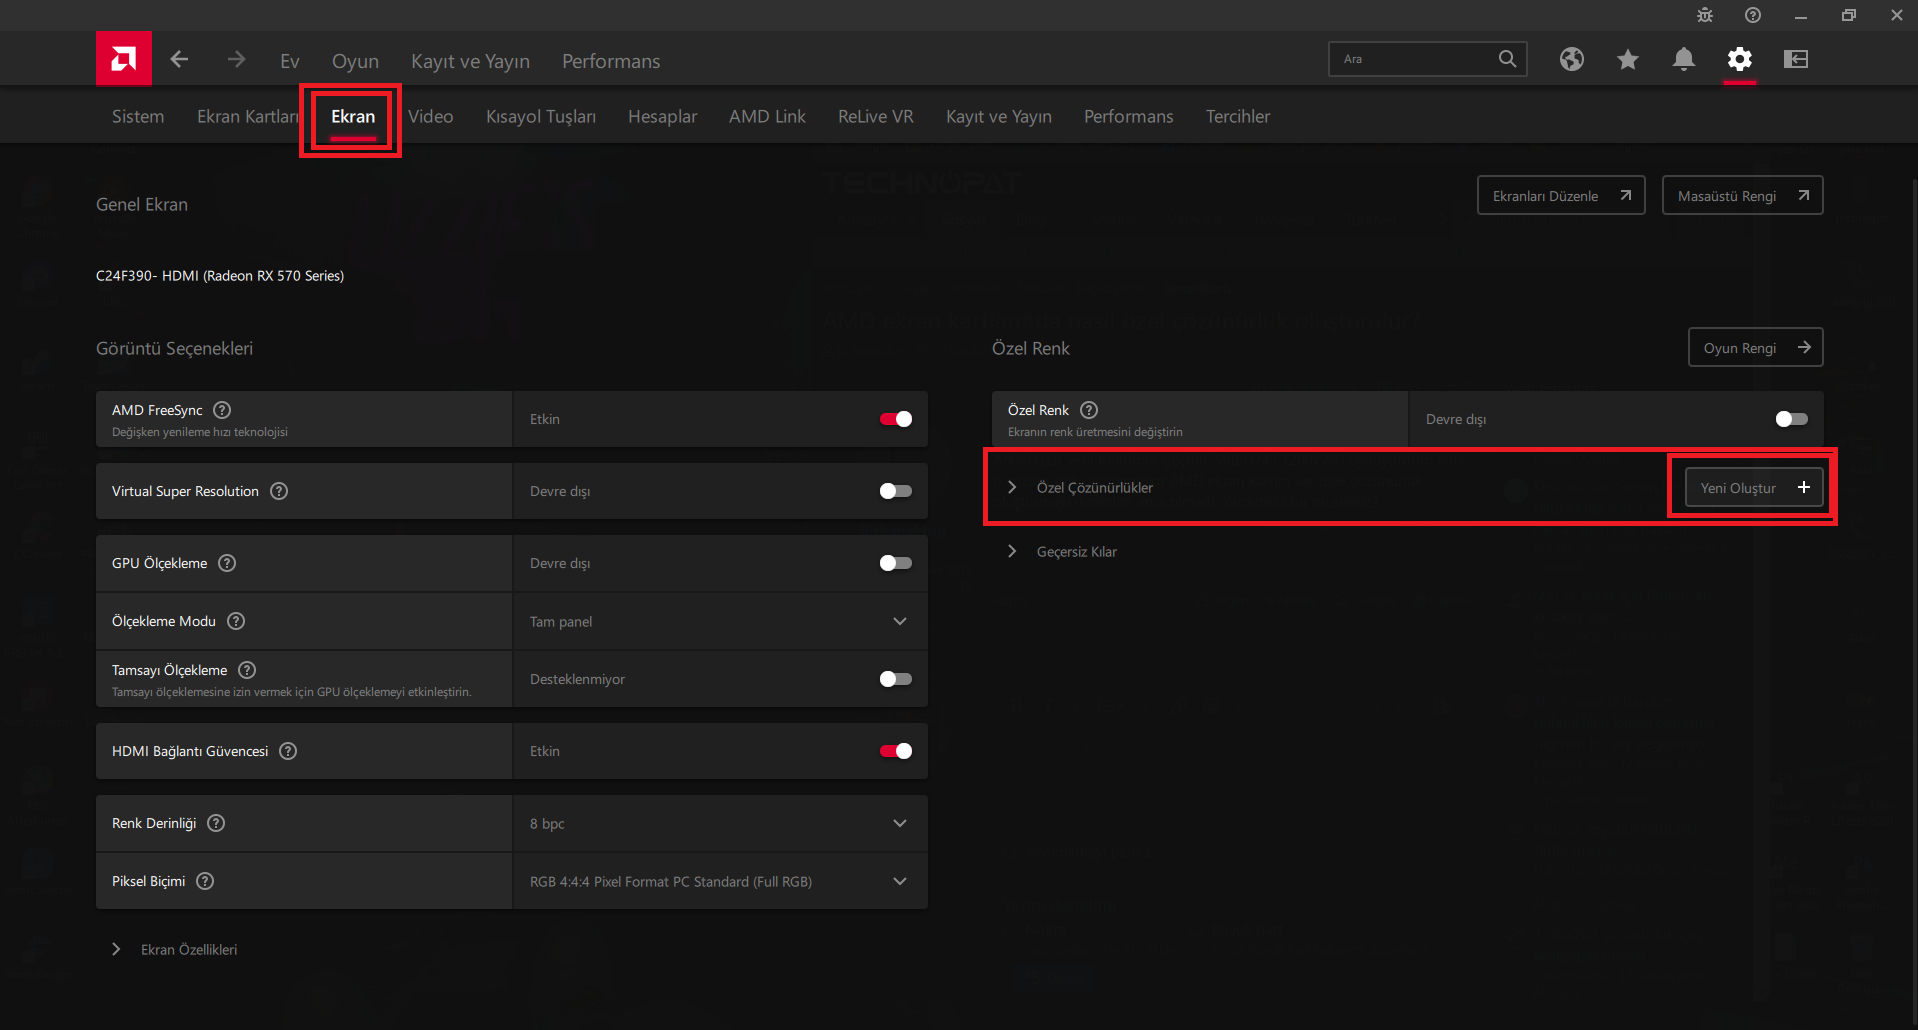
Task: Select the Ekran tab
Action: [353, 116]
